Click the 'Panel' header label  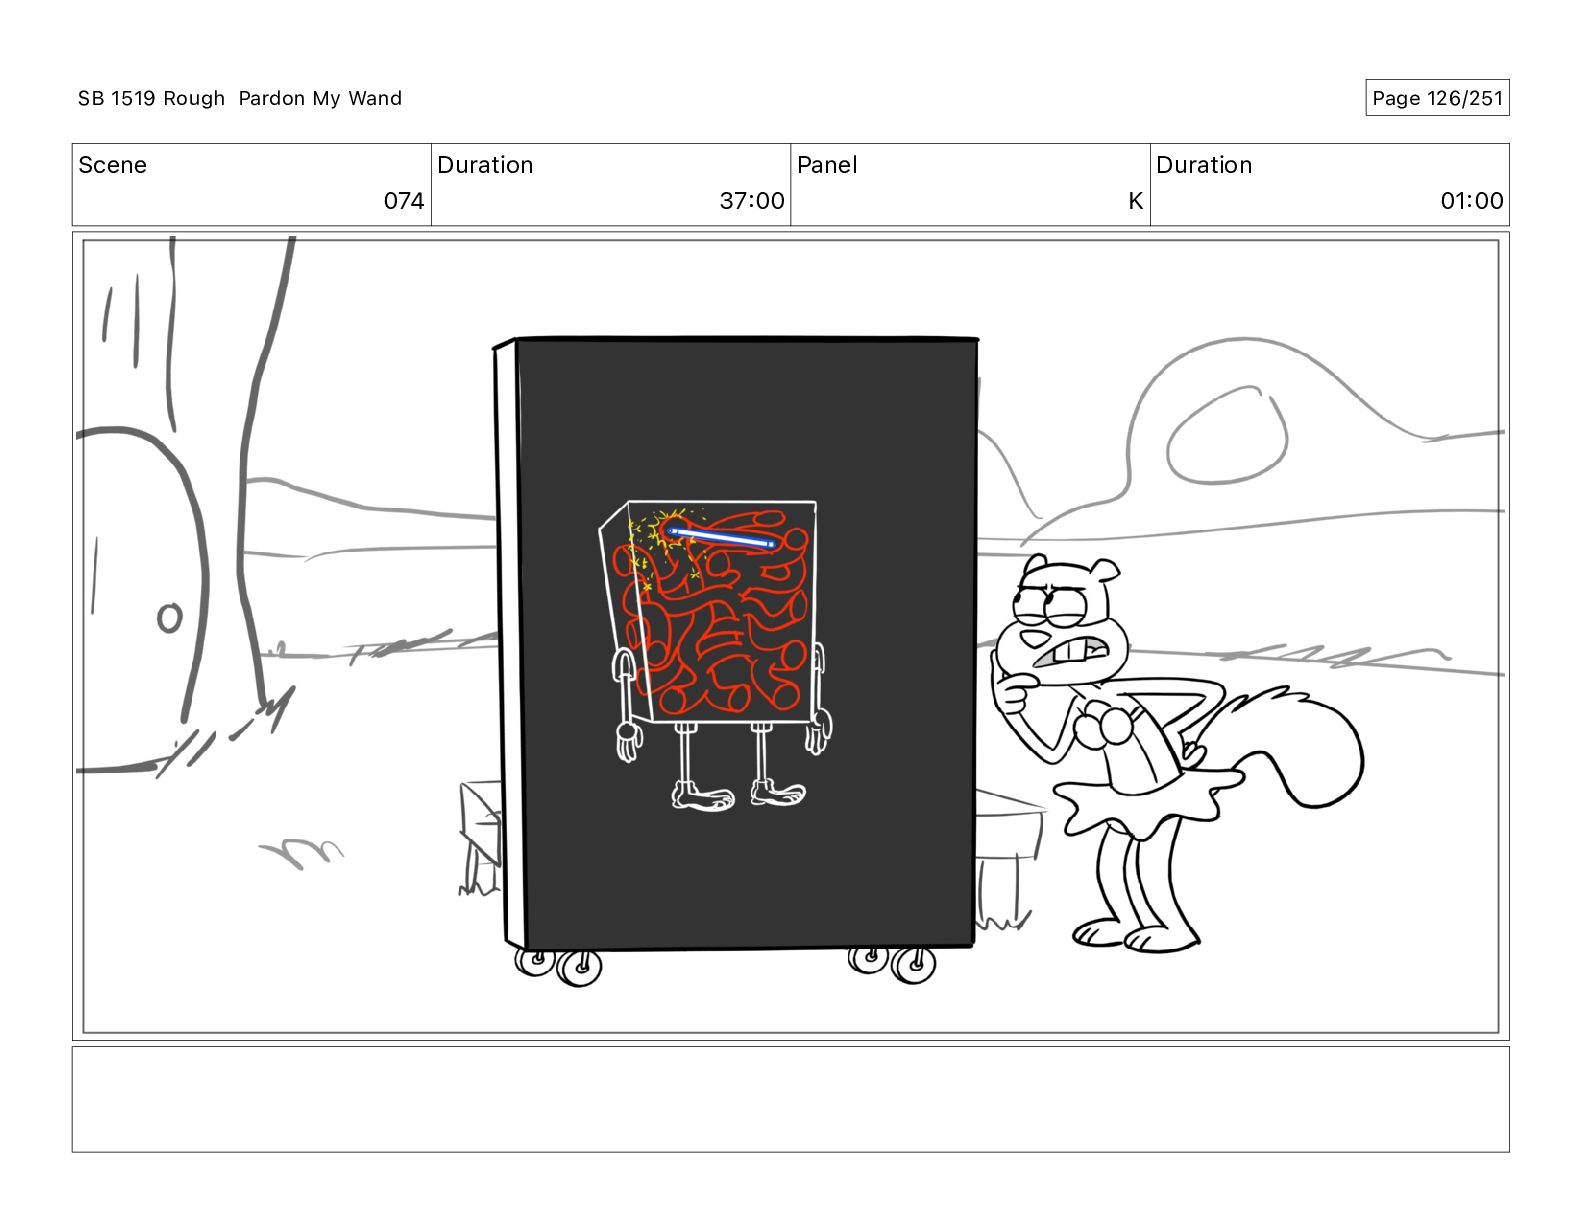(x=827, y=165)
